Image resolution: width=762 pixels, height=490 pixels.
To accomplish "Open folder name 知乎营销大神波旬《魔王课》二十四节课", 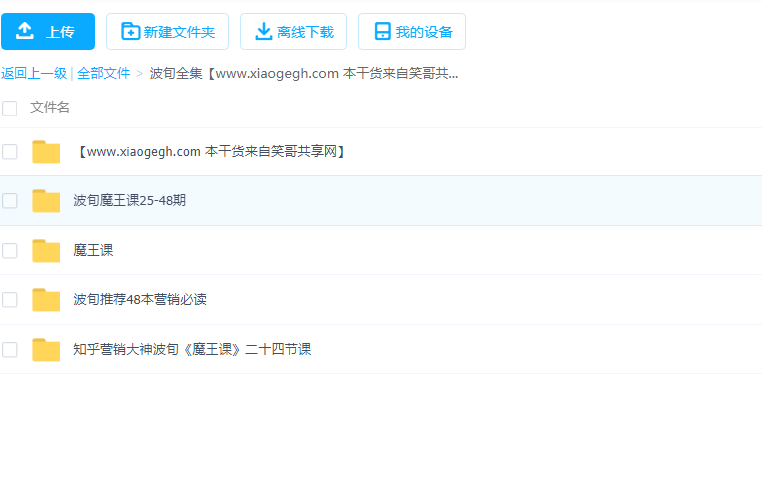I will coord(192,350).
